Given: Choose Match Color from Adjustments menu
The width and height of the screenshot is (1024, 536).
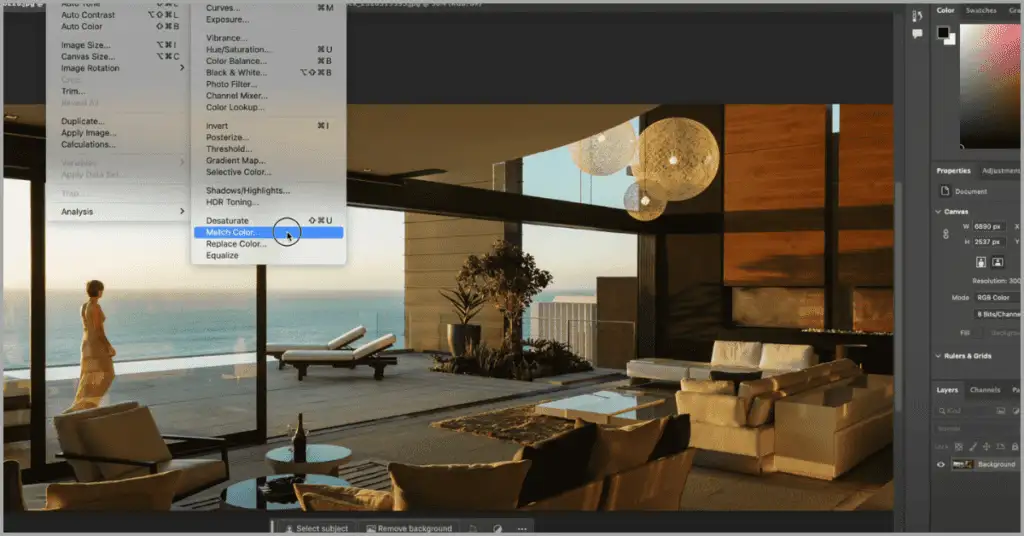Looking at the screenshot, I should 268,232.
